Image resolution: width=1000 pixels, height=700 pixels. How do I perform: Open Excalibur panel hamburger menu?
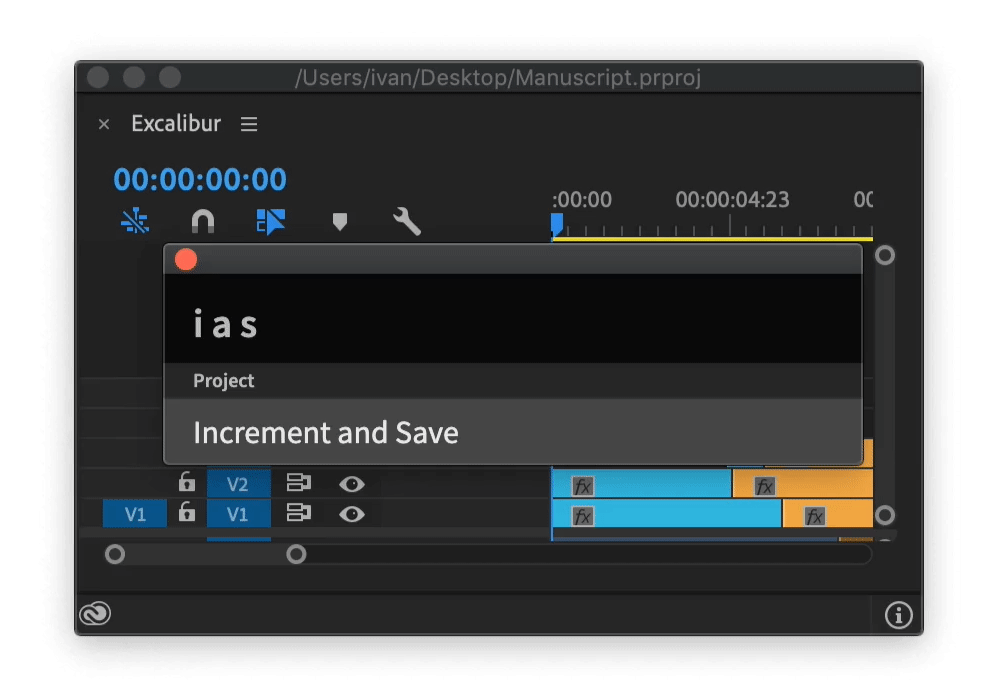(x=249, y=124)
